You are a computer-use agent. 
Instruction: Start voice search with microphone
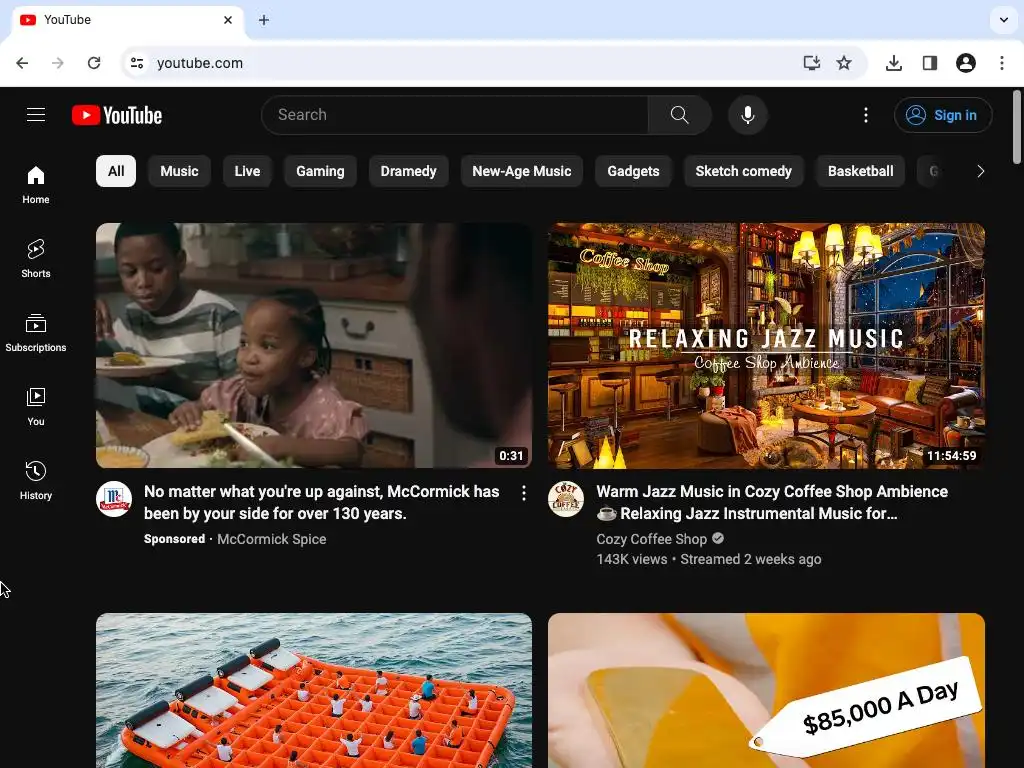click(x=748, y=115)
